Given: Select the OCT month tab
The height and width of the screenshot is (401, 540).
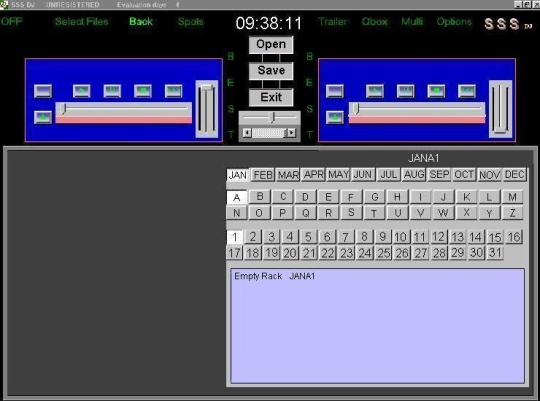Looking at the screenshot, I should 464,175.
